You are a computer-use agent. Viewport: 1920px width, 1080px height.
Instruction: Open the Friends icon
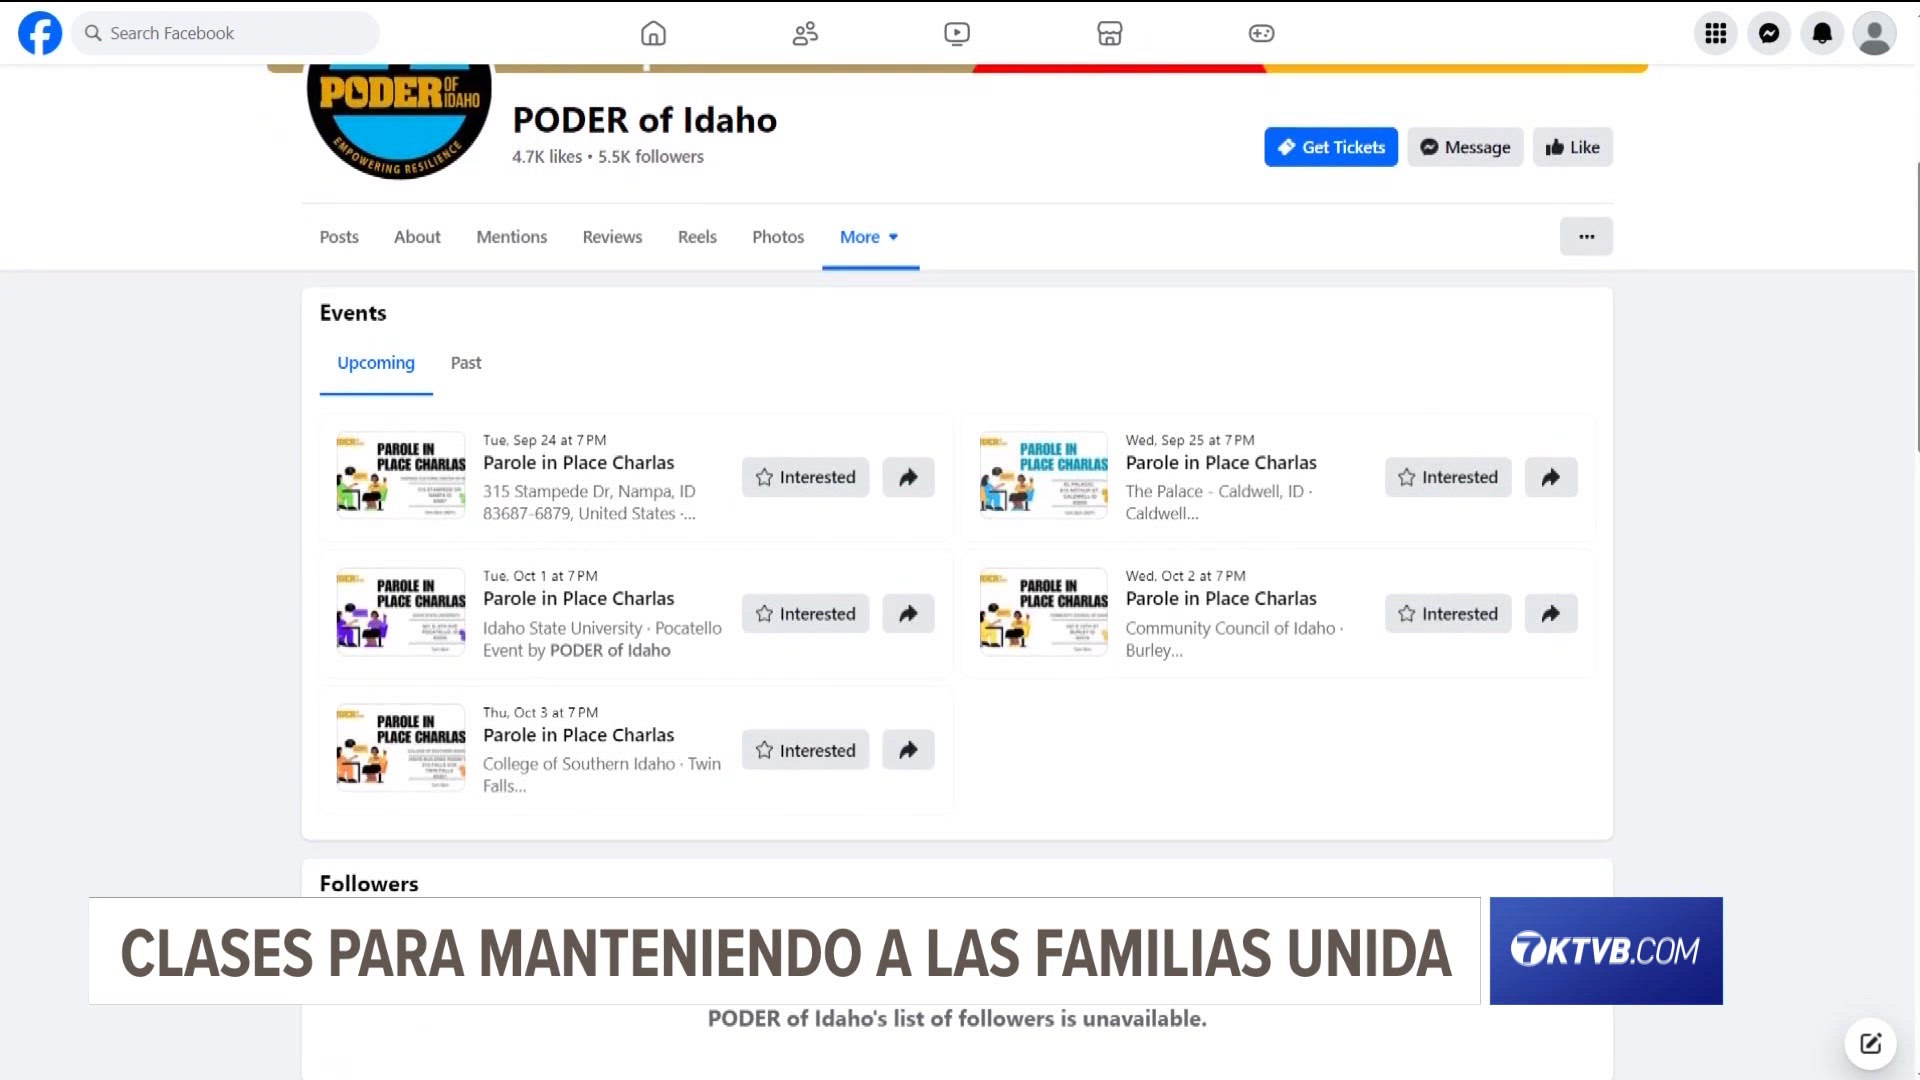[805, 33]
